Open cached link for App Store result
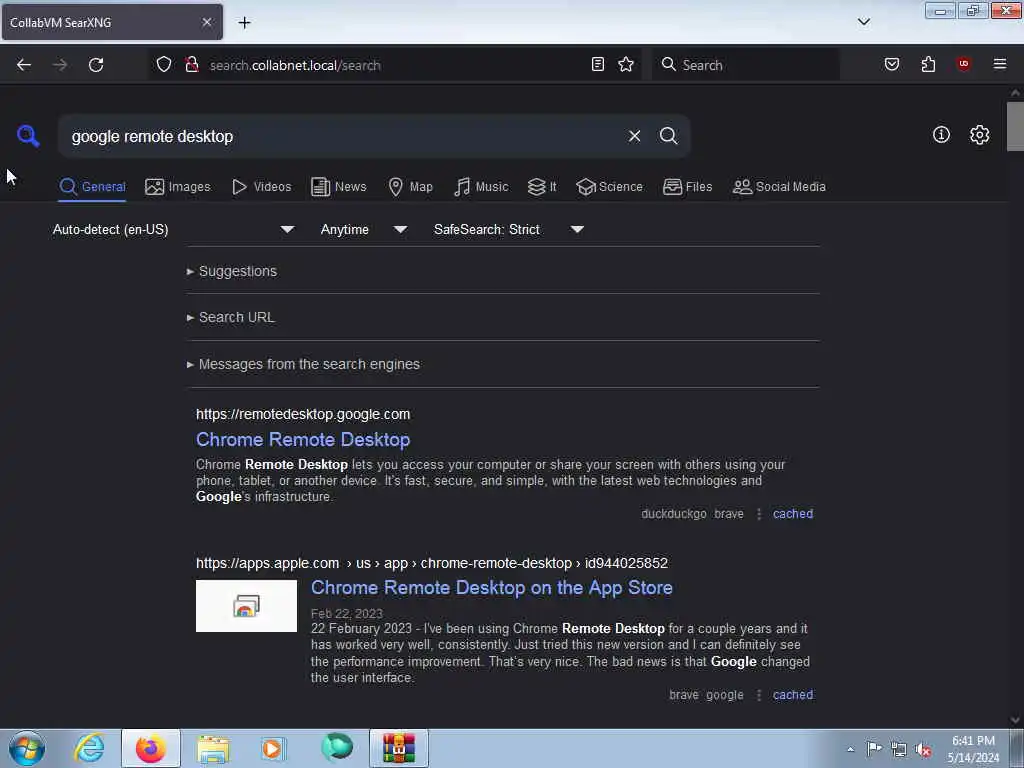The height and width of the screenshot is (768, 1024). (793, 695)
